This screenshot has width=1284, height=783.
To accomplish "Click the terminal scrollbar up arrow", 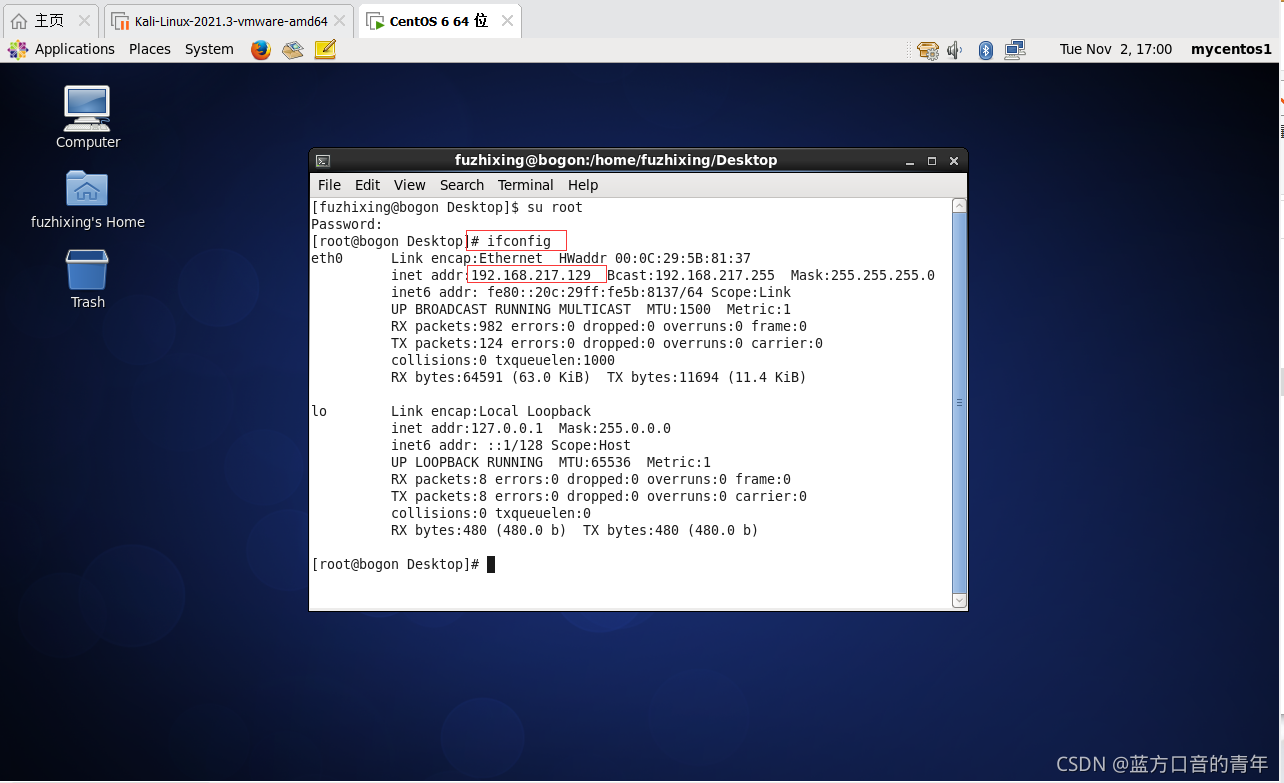I will point(959,205).
